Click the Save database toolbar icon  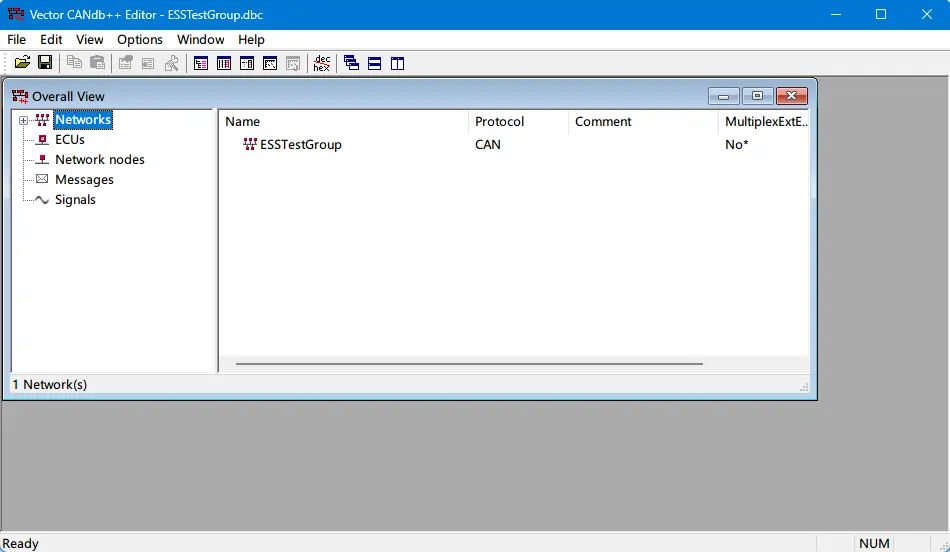[x=45, y=63]
